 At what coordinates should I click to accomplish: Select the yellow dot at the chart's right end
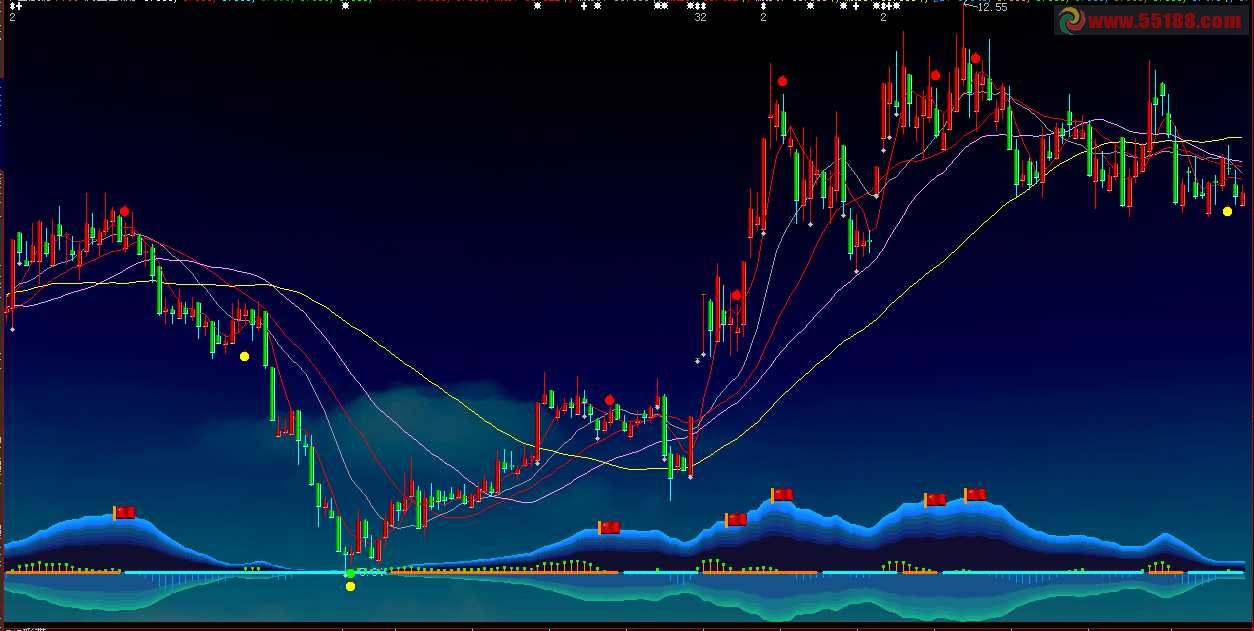tap(1227, 211)
